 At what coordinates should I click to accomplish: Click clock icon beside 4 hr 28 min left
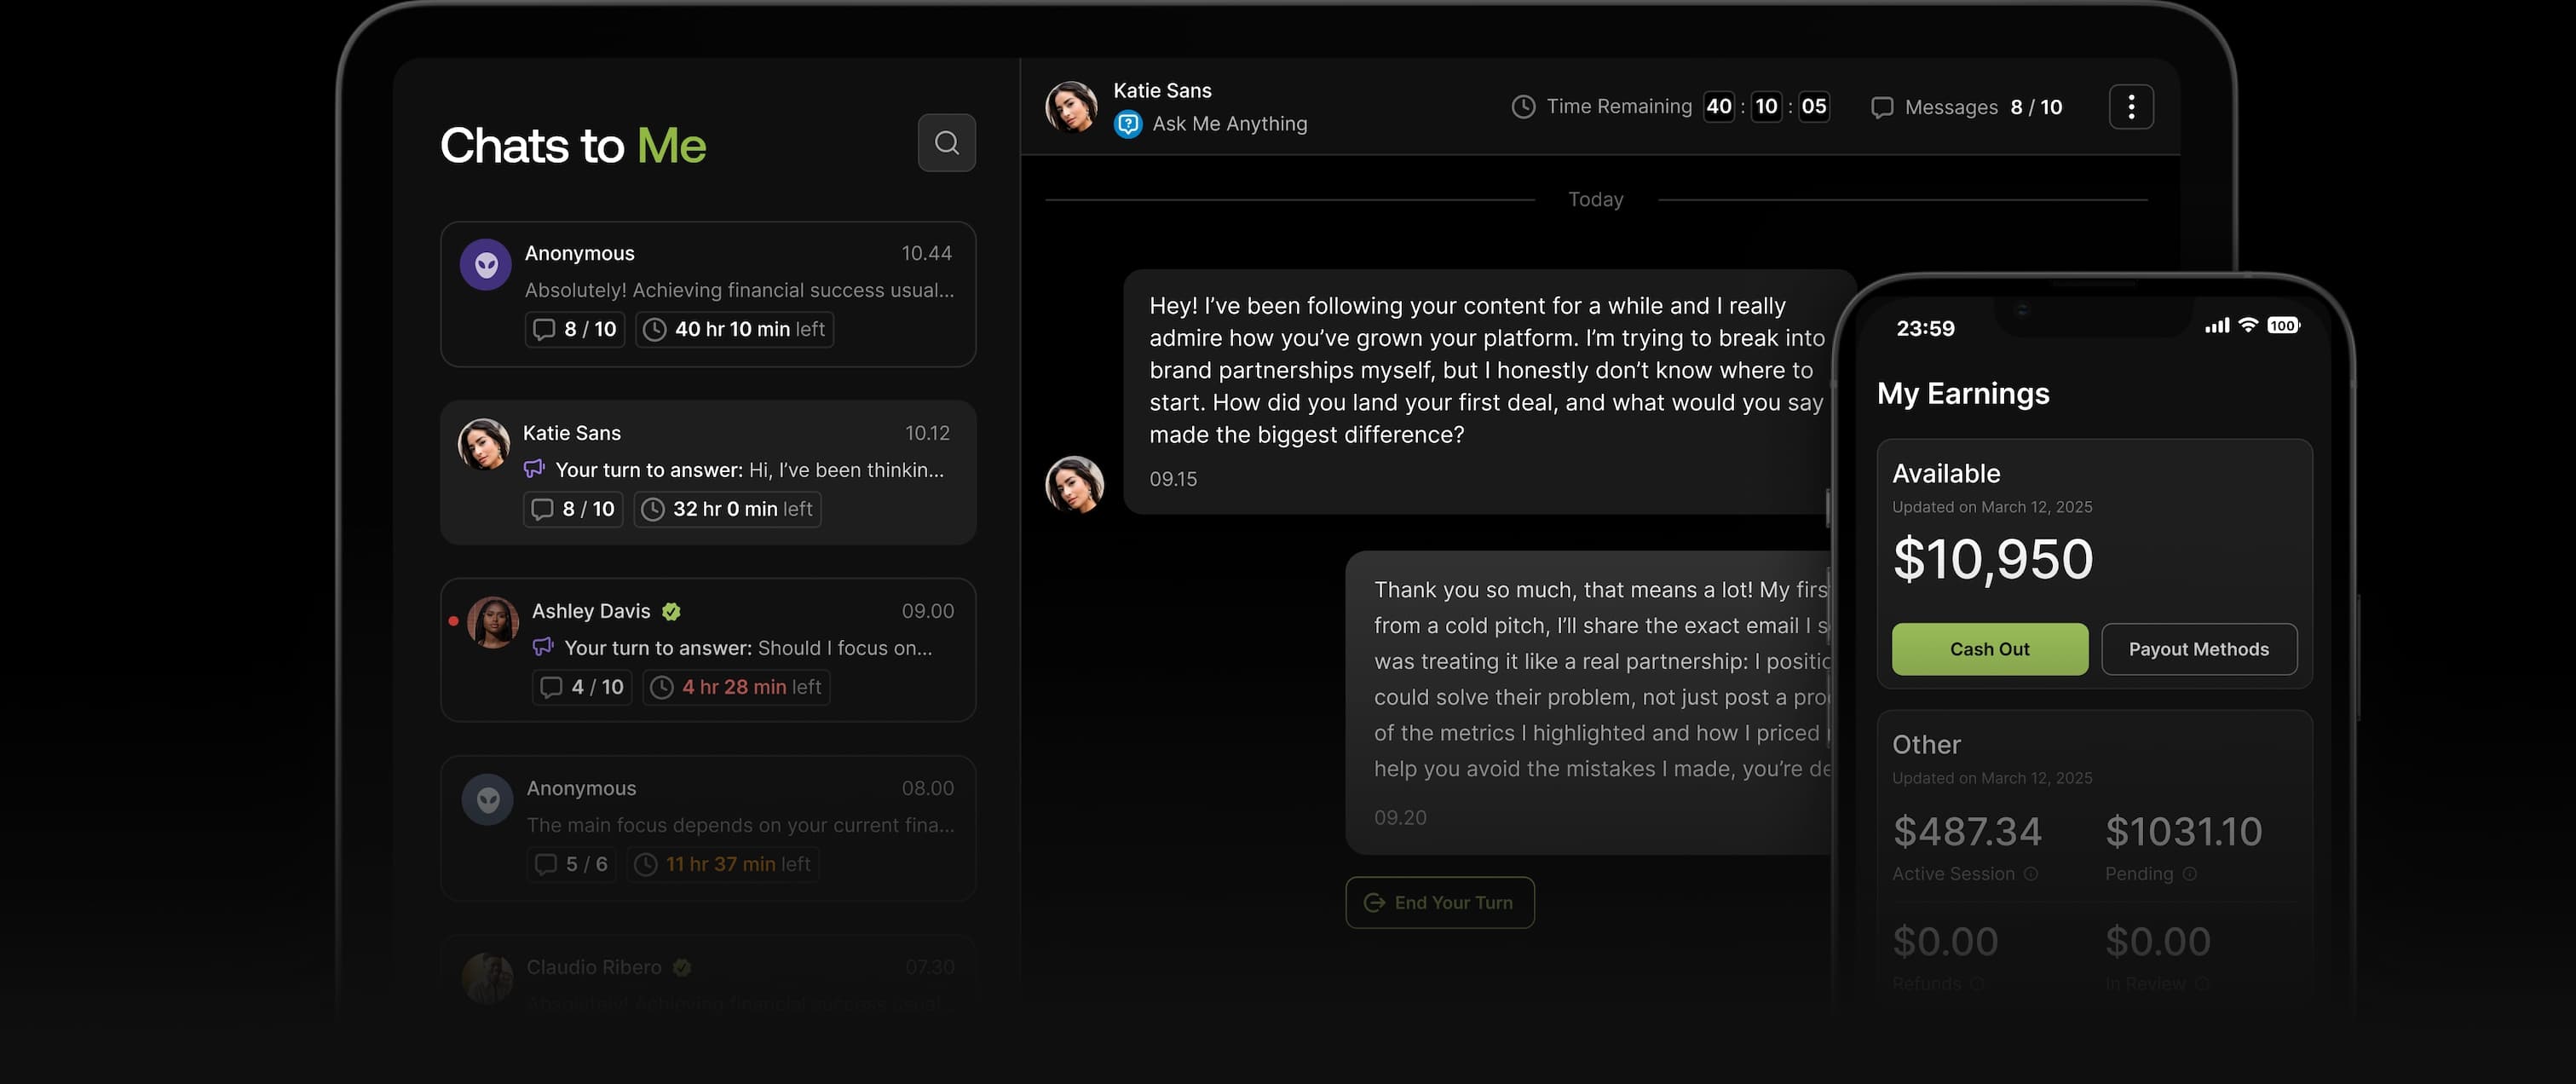coord(661,687)
